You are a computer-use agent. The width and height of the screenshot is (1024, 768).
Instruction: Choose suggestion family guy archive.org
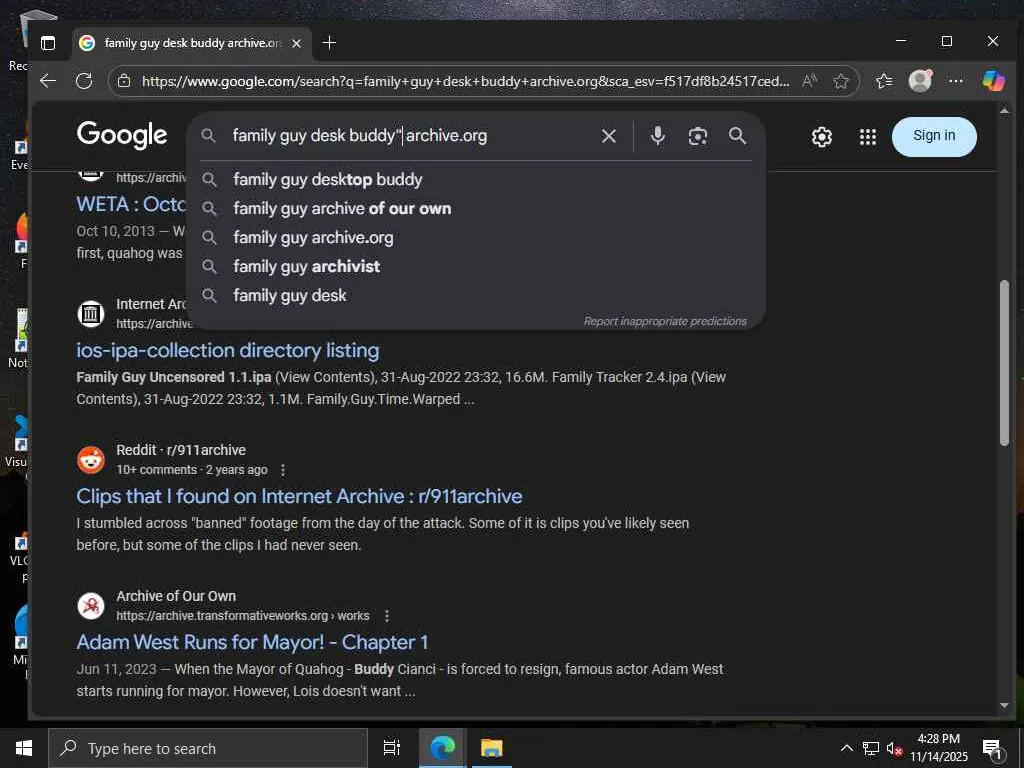click(x=475, y=238)
